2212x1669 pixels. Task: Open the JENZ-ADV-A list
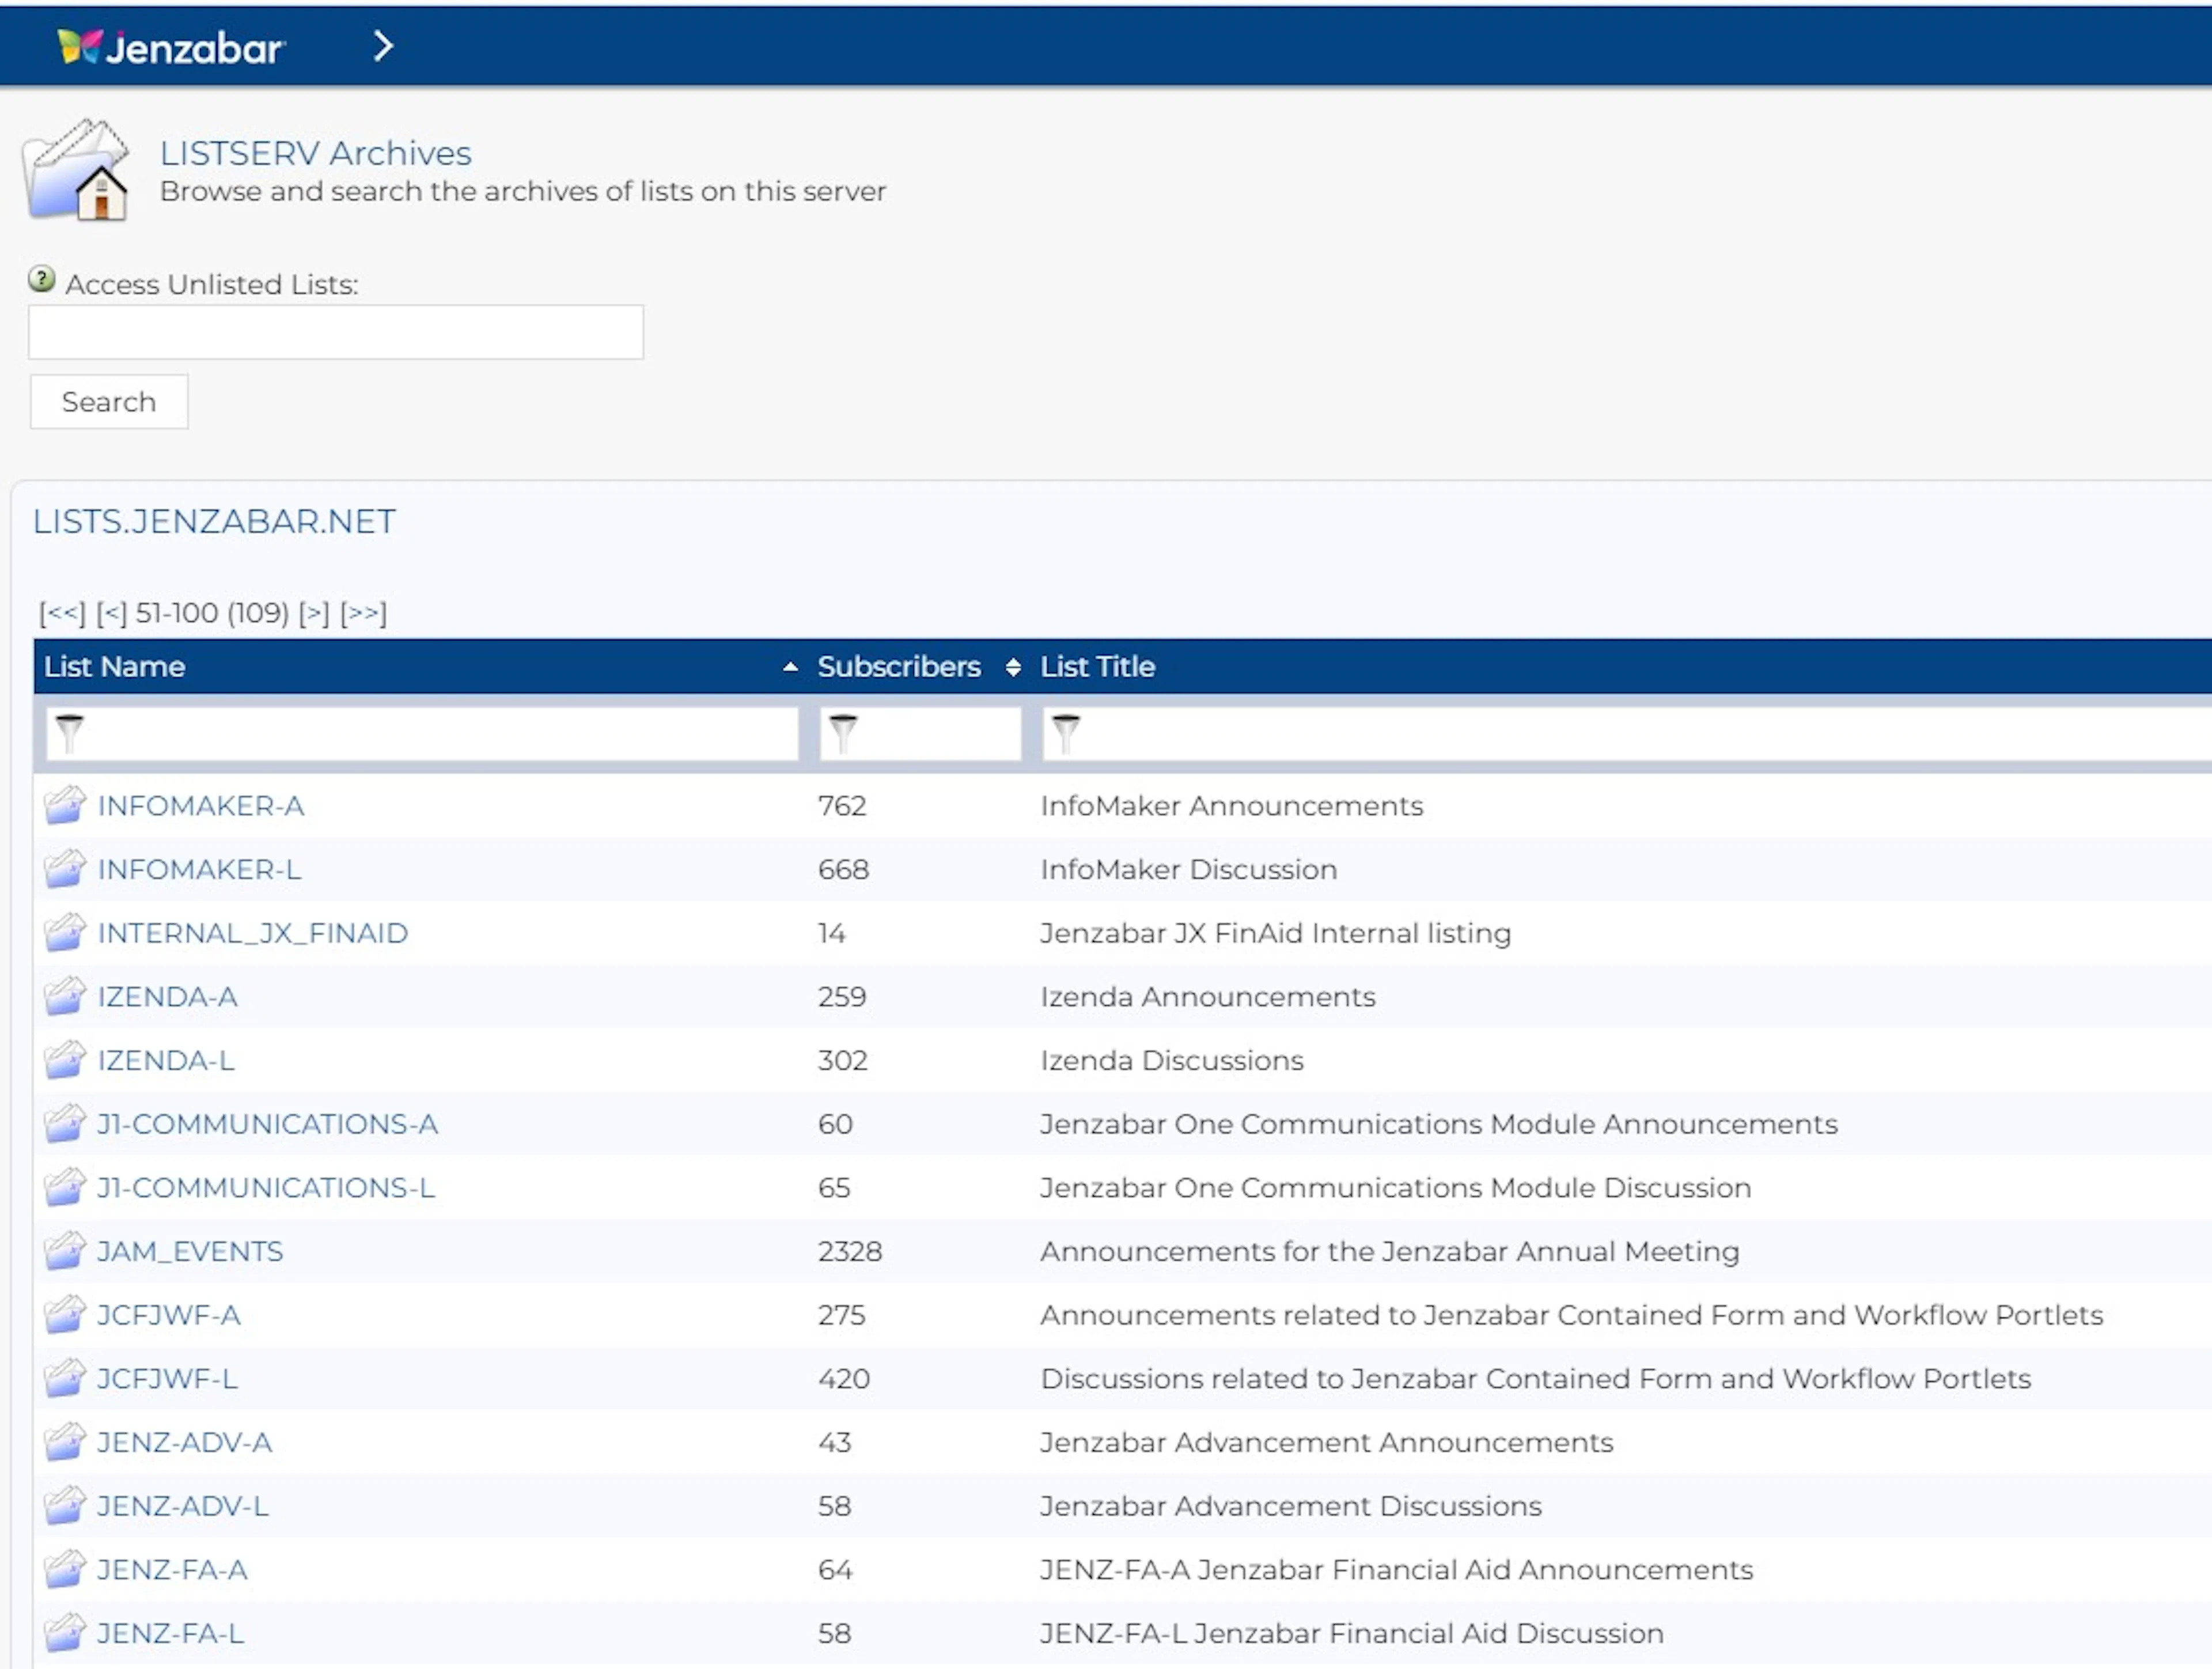(185, 1443)
